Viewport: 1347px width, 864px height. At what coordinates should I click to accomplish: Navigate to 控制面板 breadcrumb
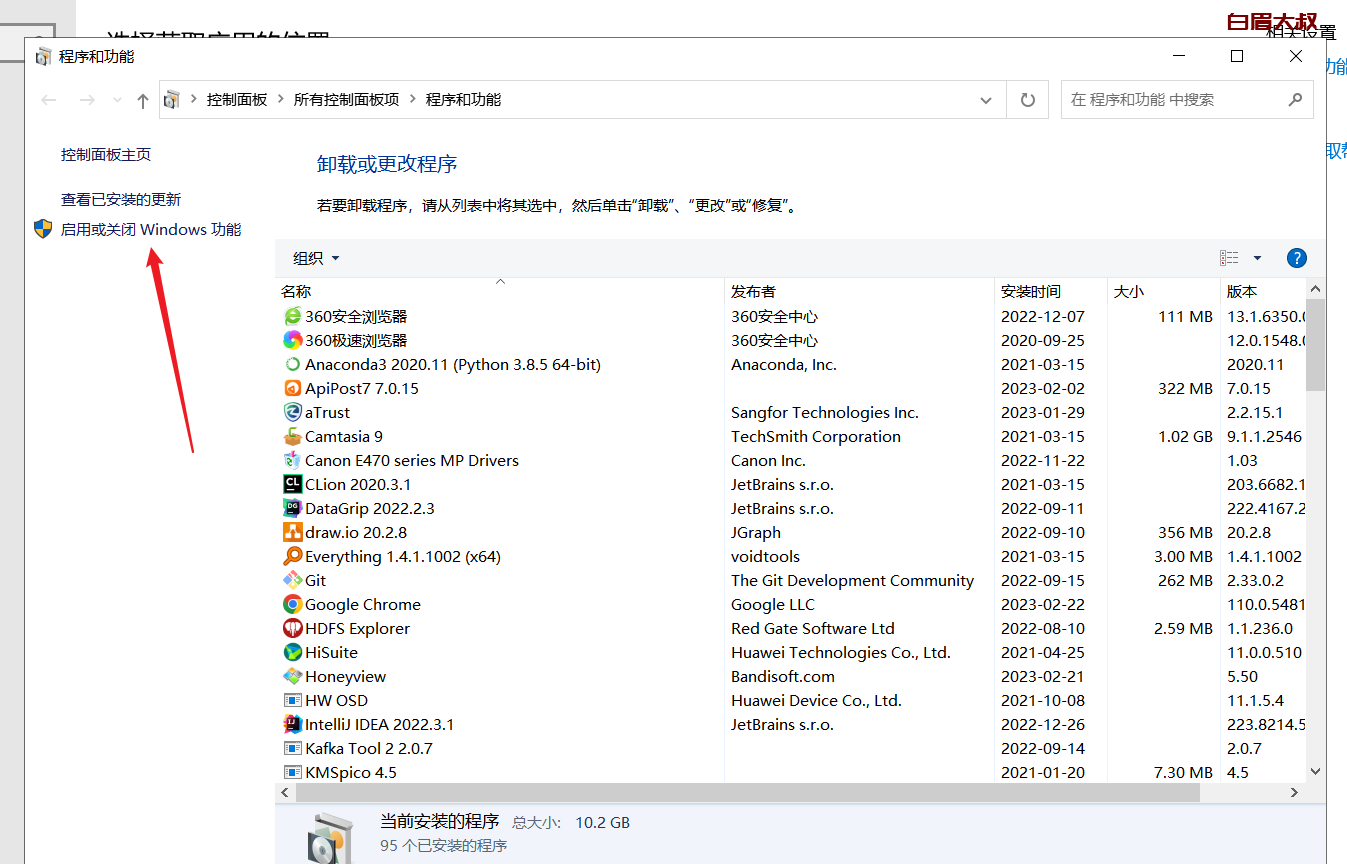point(237,100)
